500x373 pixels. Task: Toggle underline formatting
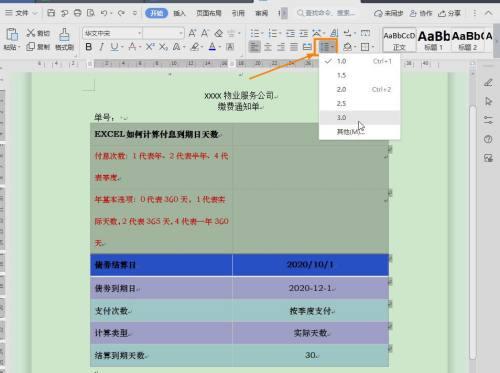(114, 47)
